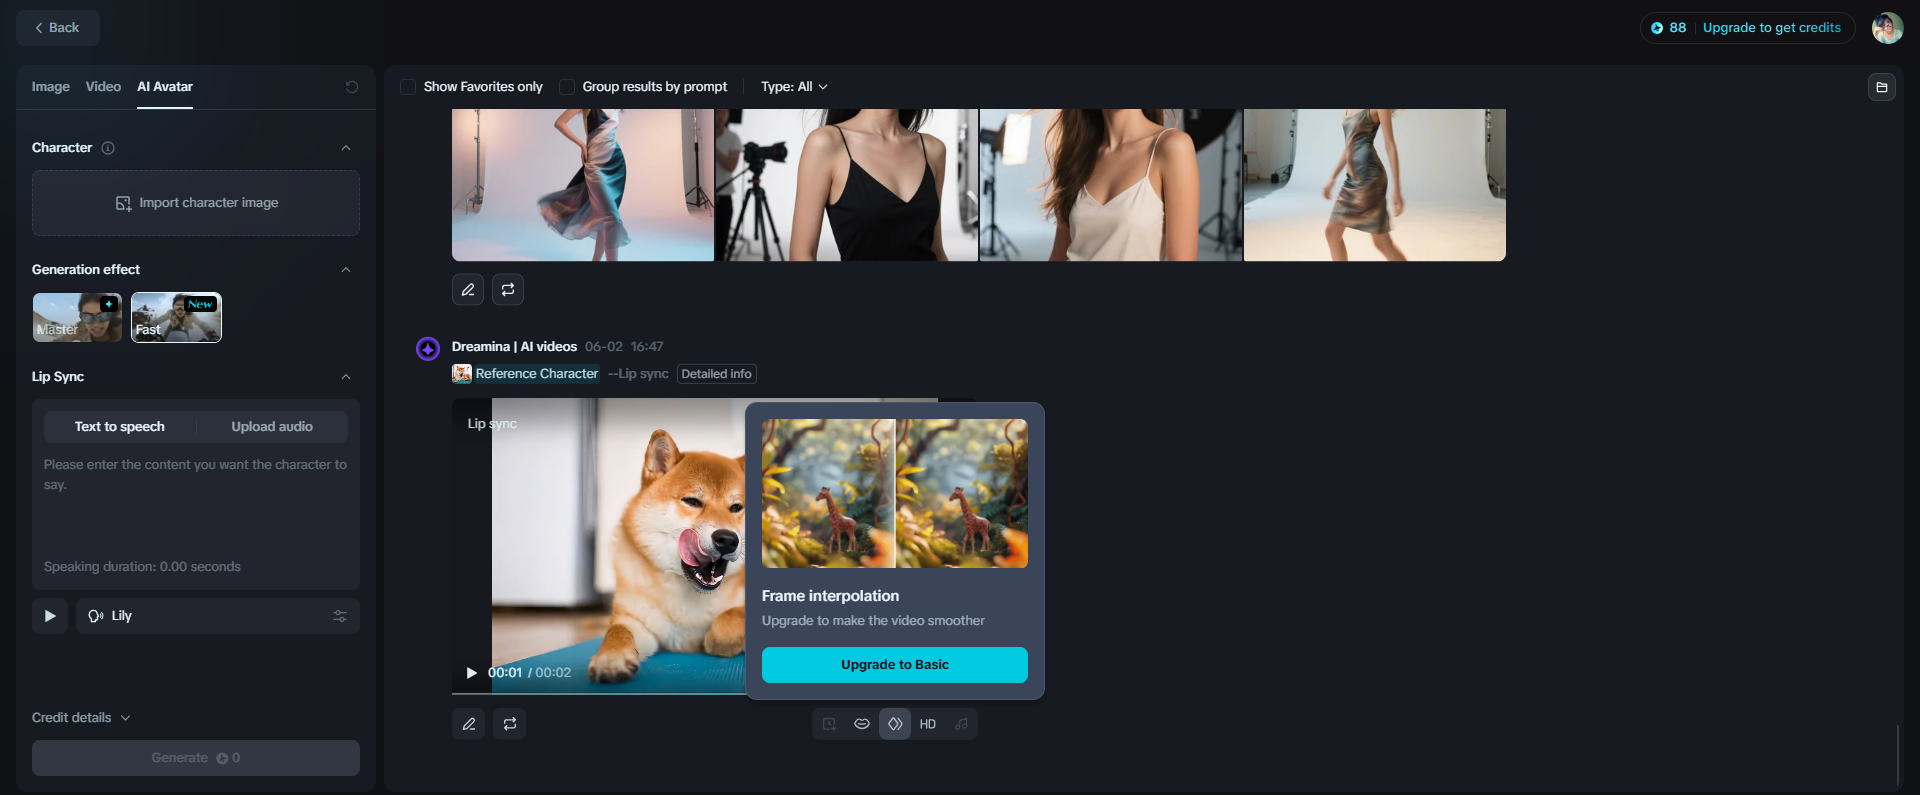Open the white camisole top image

point(1111,185)
